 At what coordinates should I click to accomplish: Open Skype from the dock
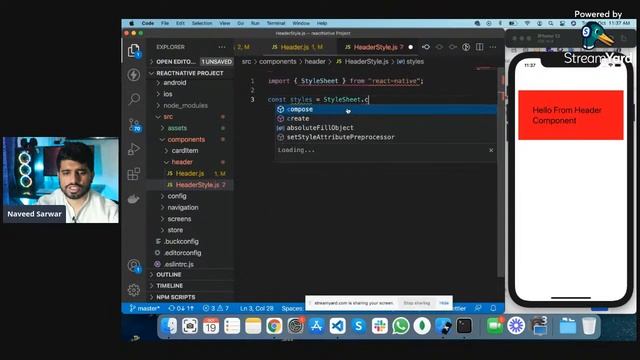pyautogui.click(x=359, y=326)
